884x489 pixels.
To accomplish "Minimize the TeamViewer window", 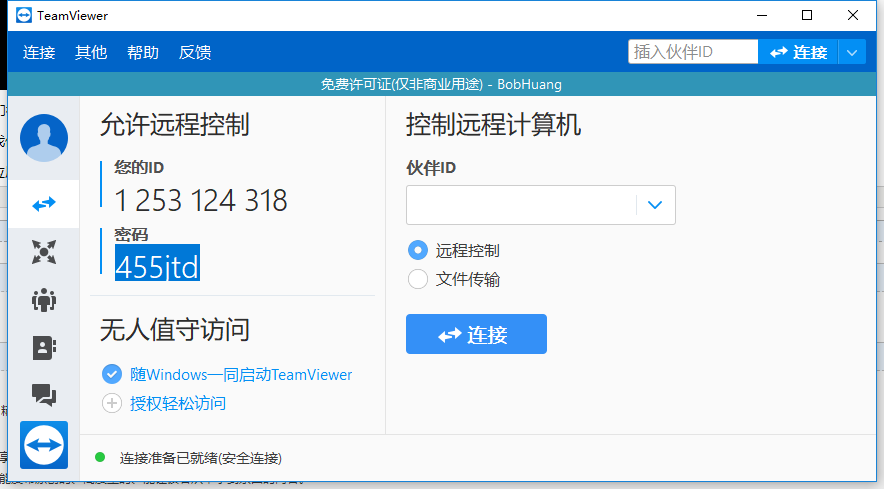I will tap(762, 15).
